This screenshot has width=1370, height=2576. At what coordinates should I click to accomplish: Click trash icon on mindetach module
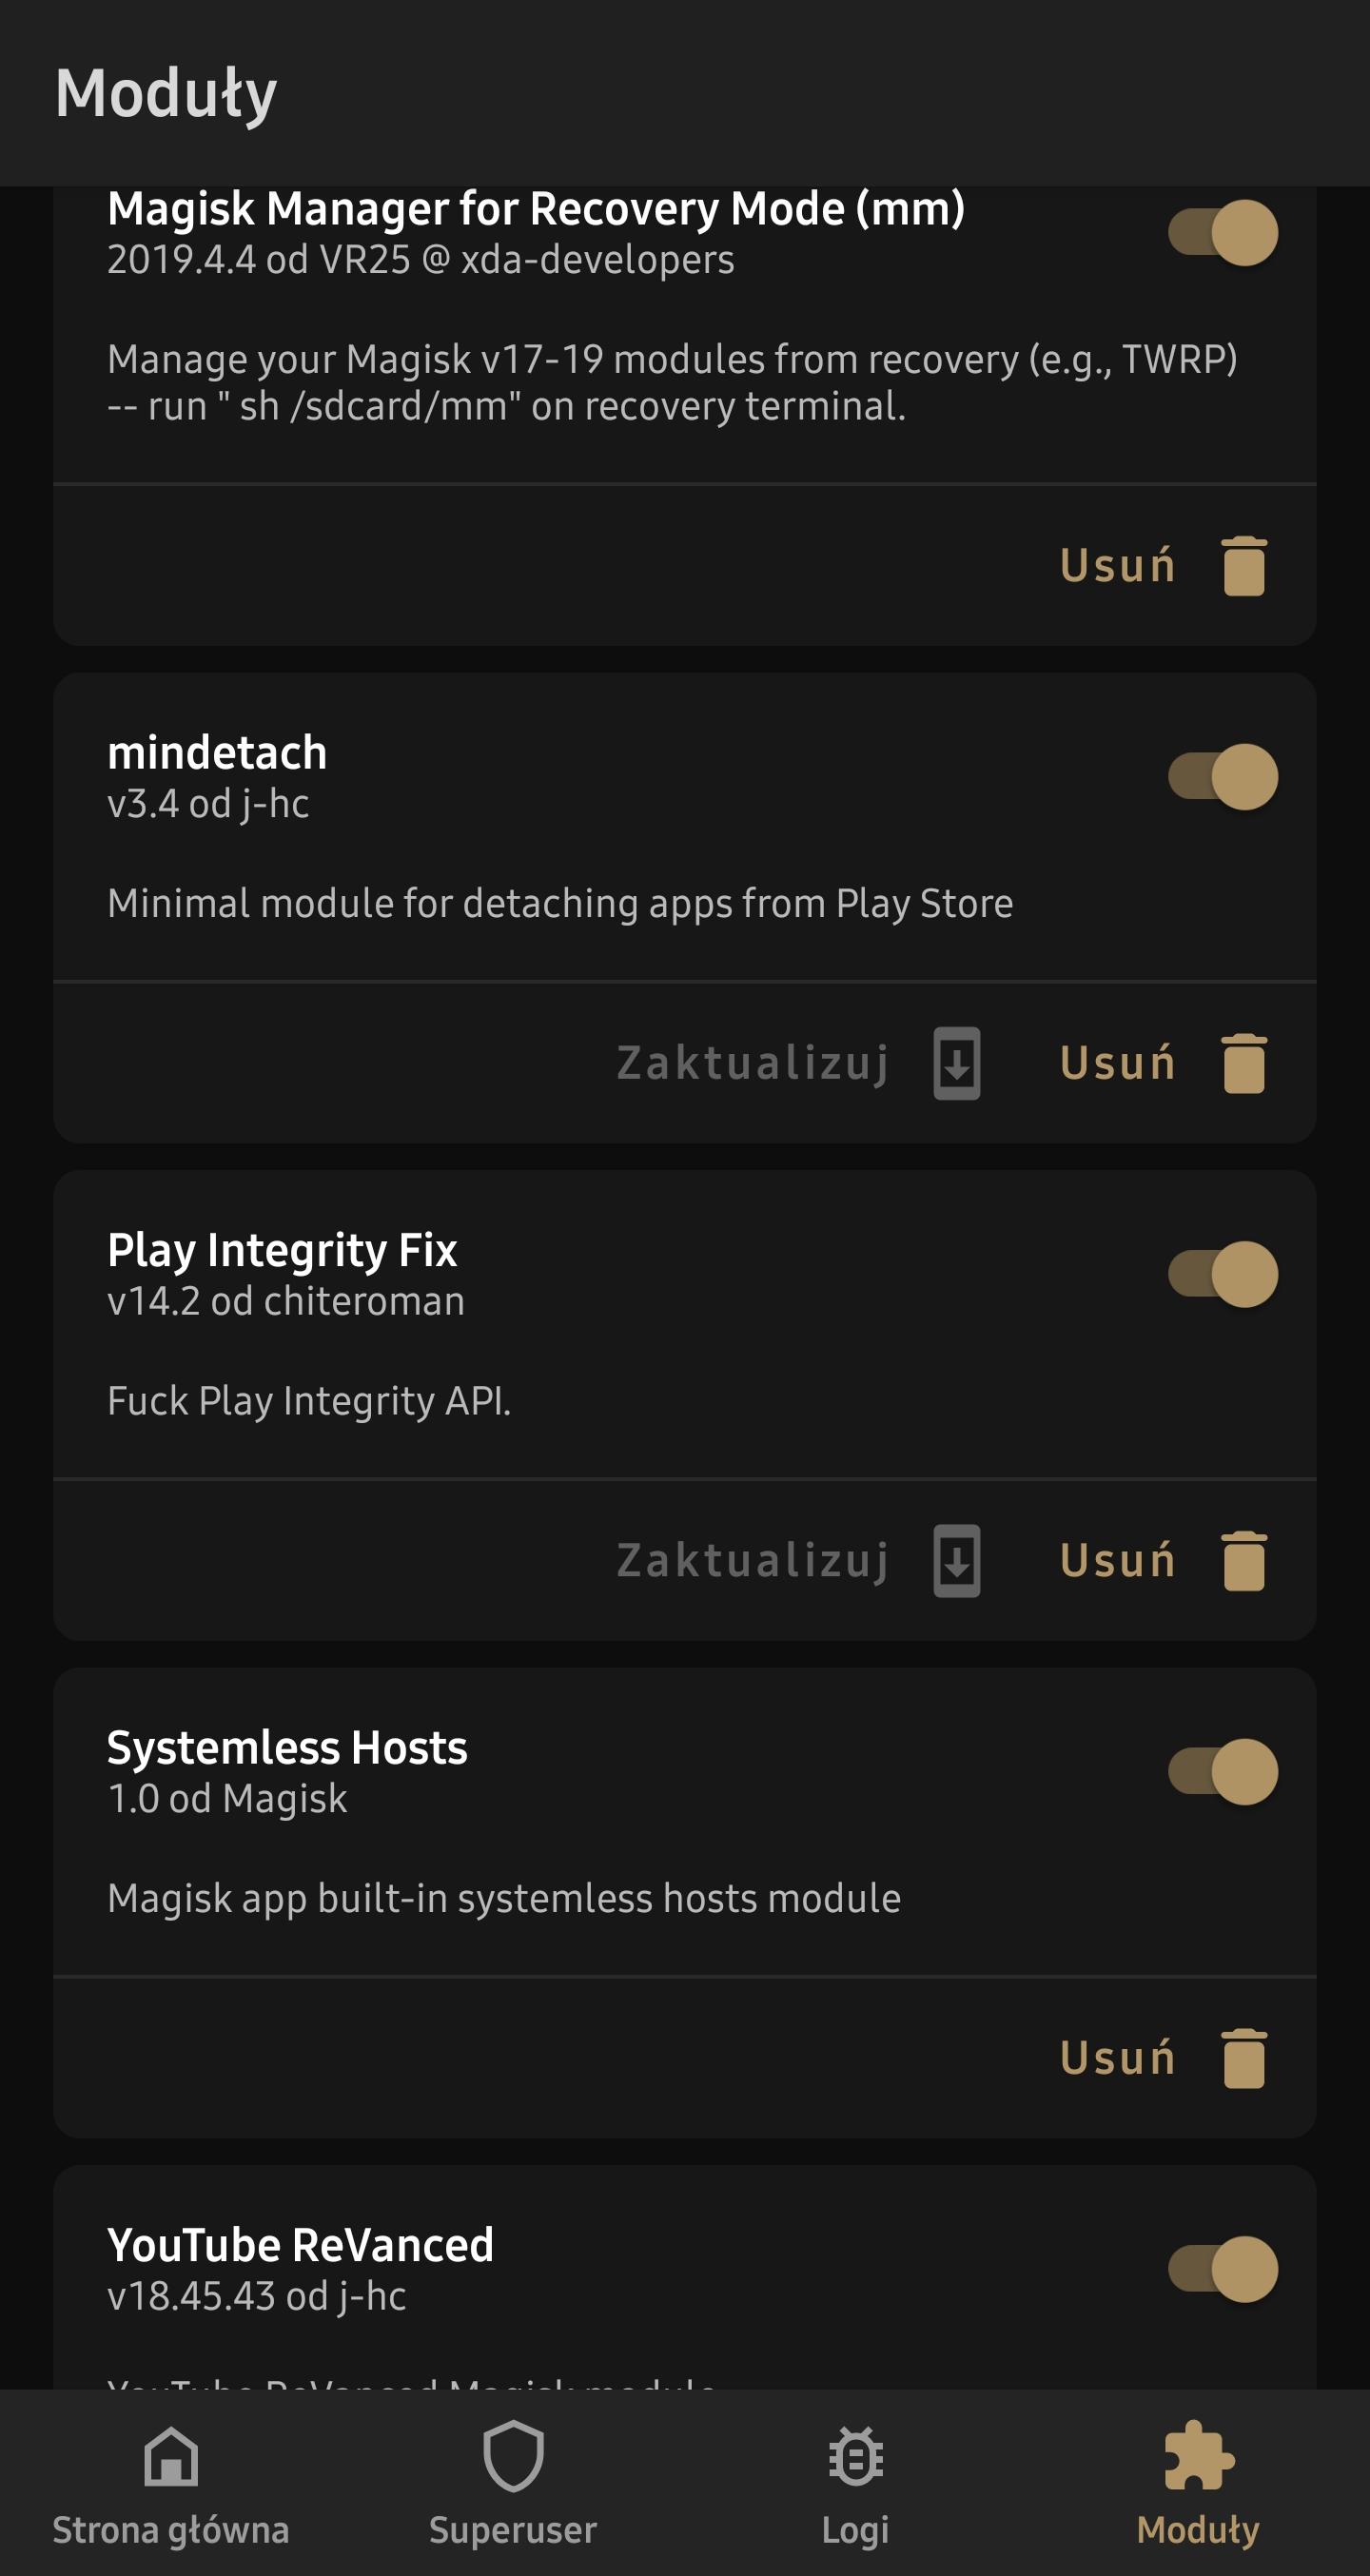click(x=1244, y=1063)
